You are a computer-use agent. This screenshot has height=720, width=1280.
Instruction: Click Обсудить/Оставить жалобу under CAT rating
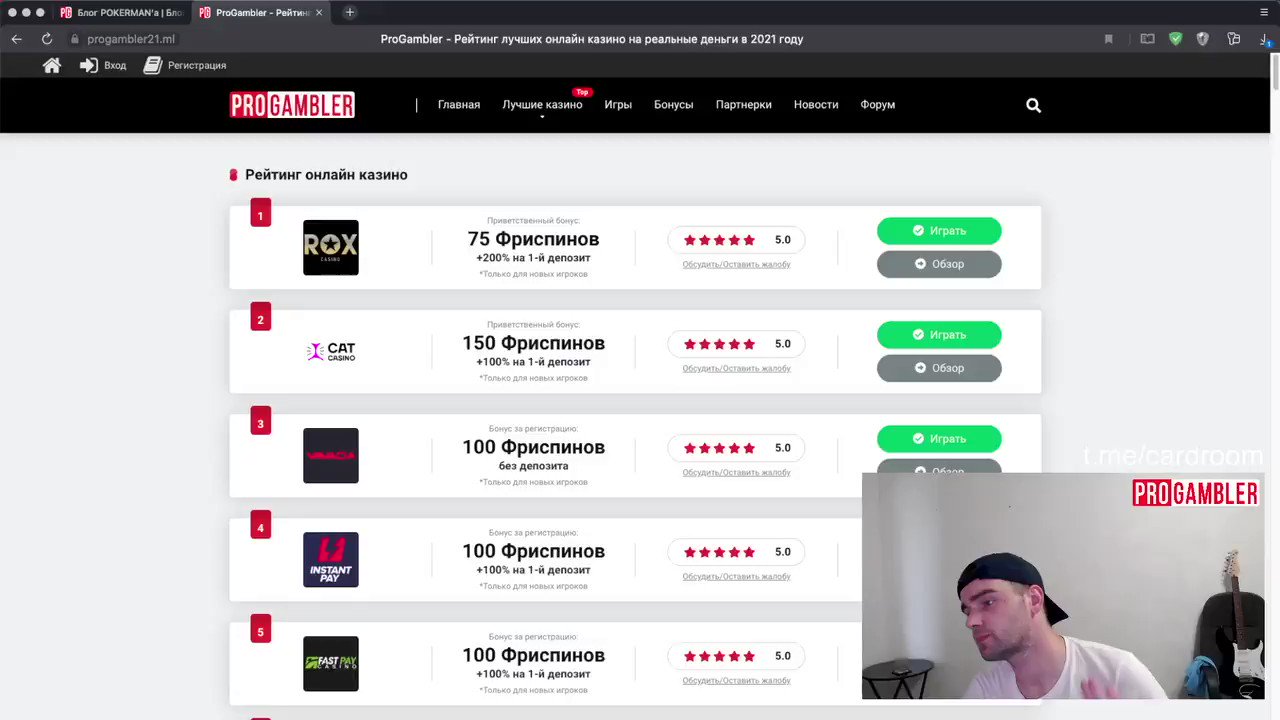coord(737,369)
